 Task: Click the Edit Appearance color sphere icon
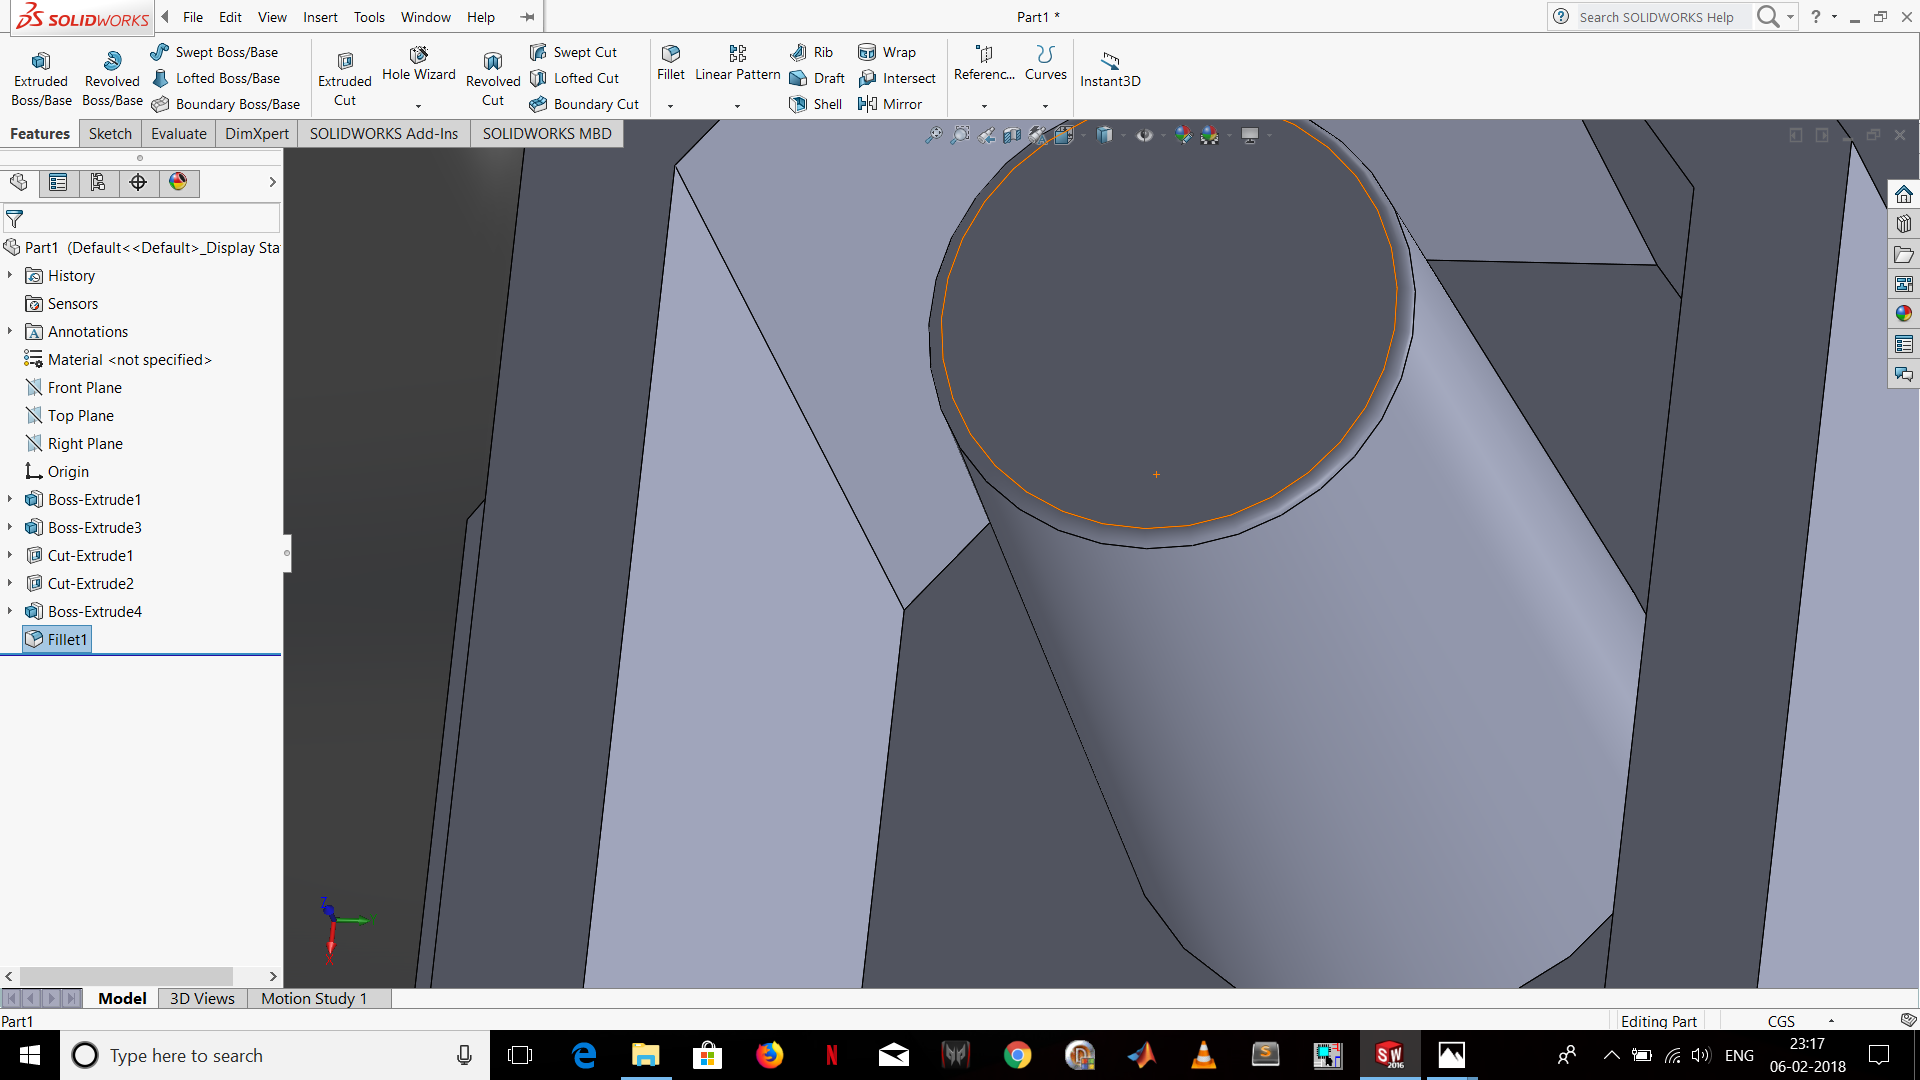coord(1184,135)
